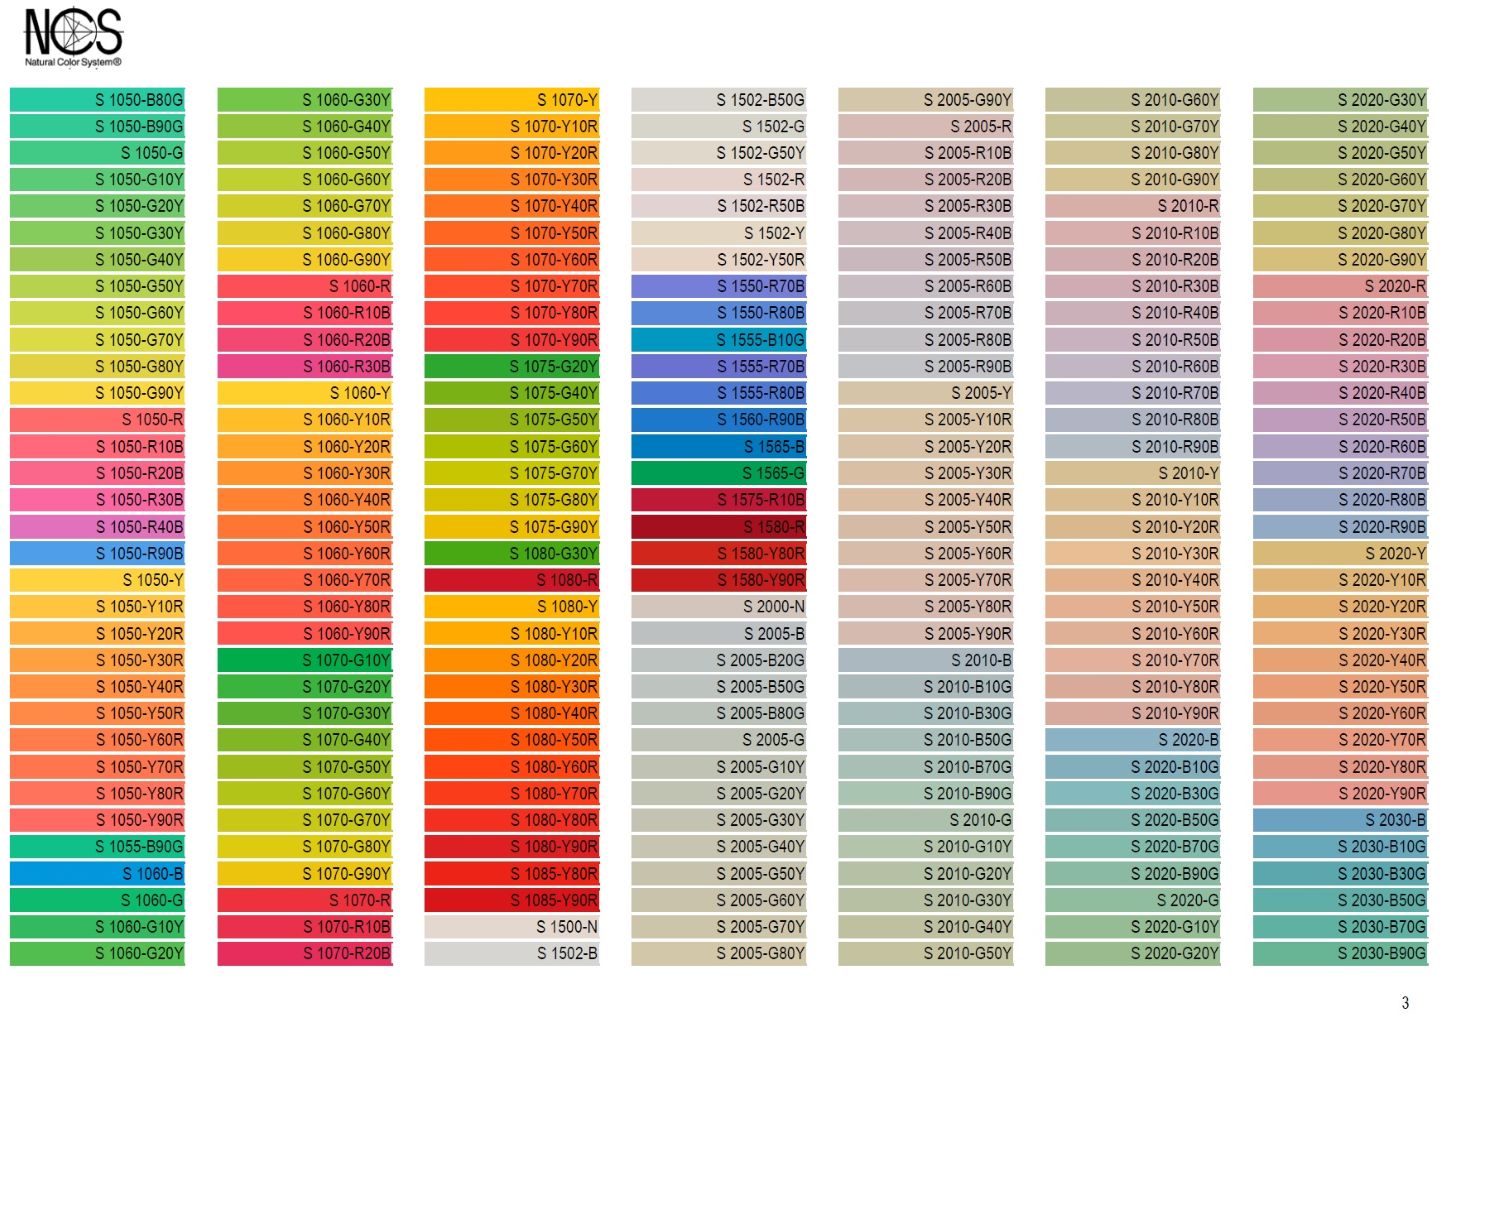This screenshot has height=1220, width=1500.
Task: Click the S 1500-N neutral swatch
Action: 512,927
